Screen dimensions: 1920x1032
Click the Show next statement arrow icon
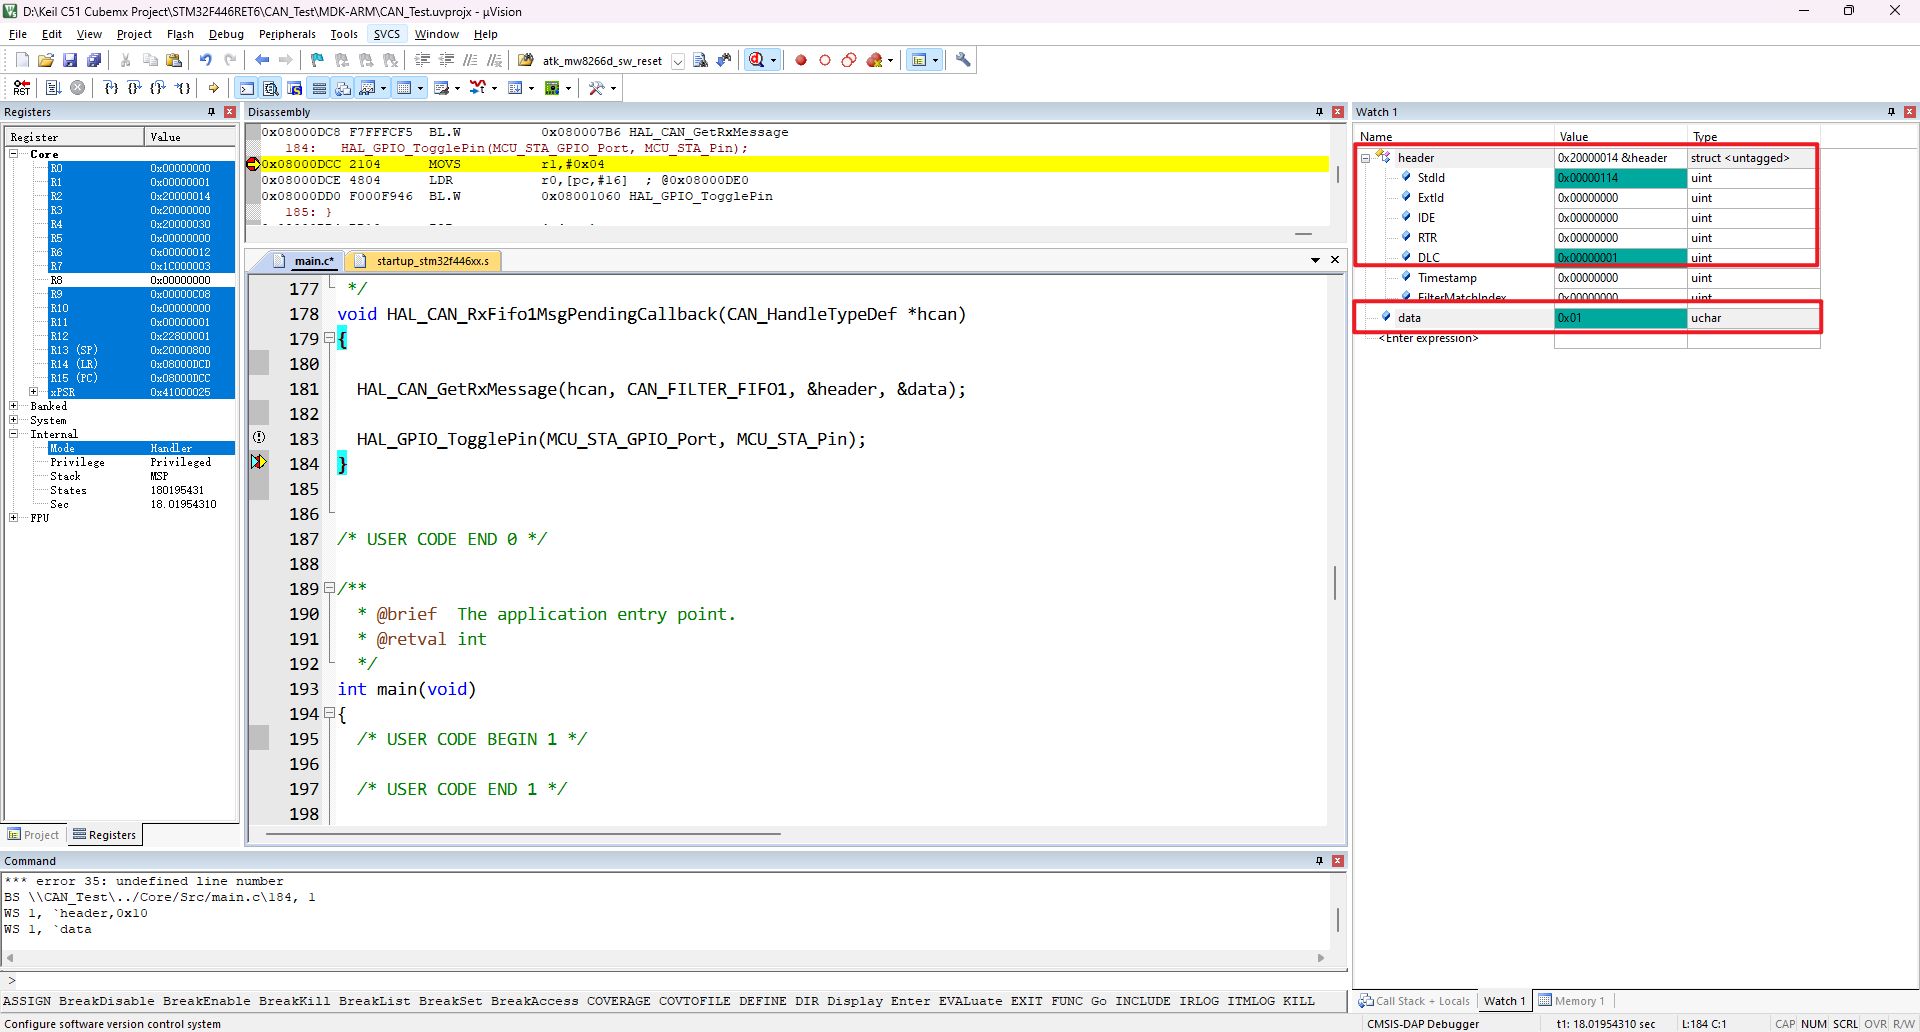214,88
